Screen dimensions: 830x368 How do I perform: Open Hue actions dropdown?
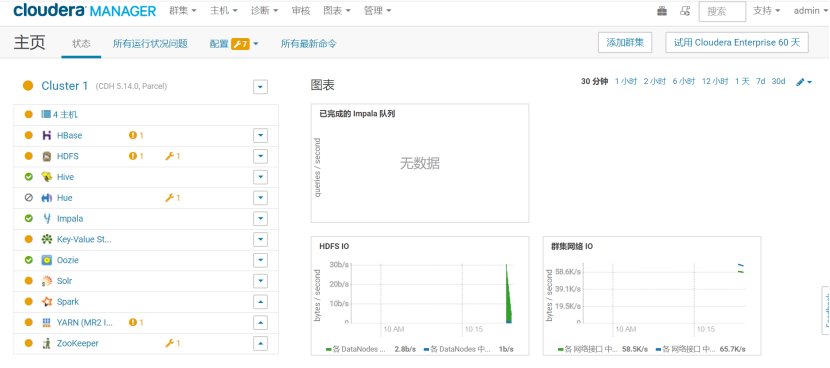coord(260,198)
